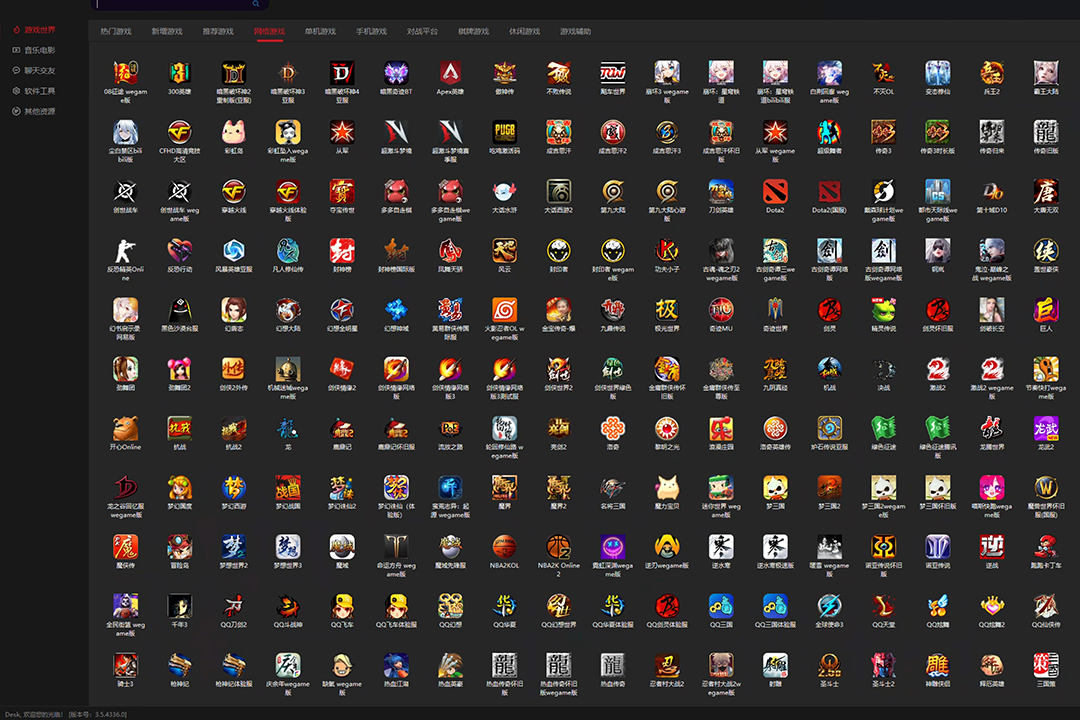Launch the 开心Online bear icon

pos(125,428)
